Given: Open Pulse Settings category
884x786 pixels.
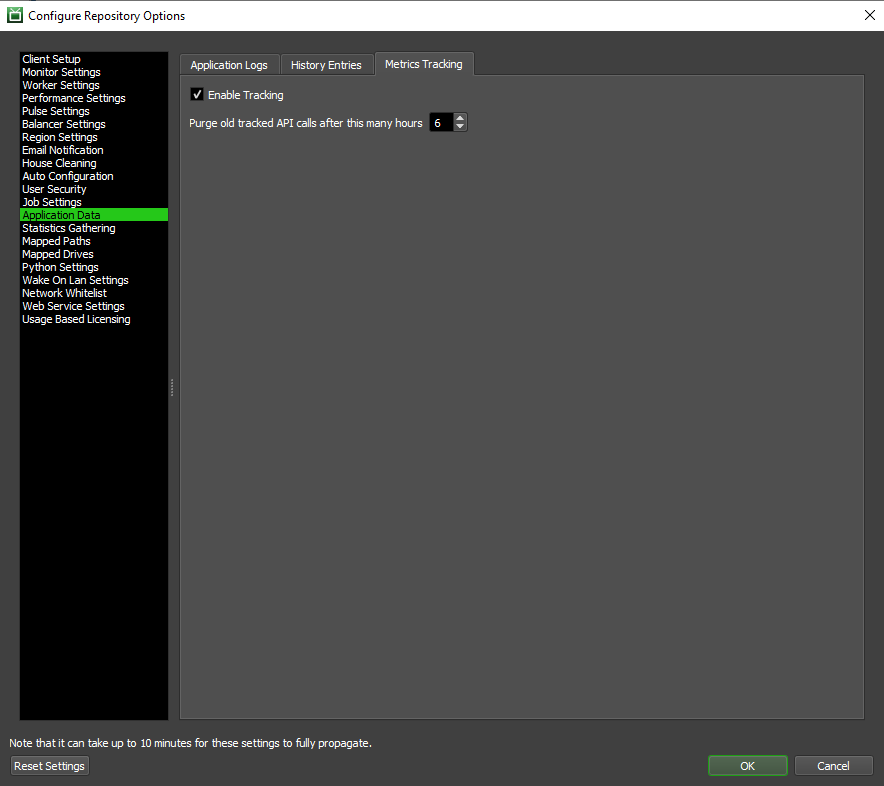Looking at the screenshot, I should coord(94,111).
